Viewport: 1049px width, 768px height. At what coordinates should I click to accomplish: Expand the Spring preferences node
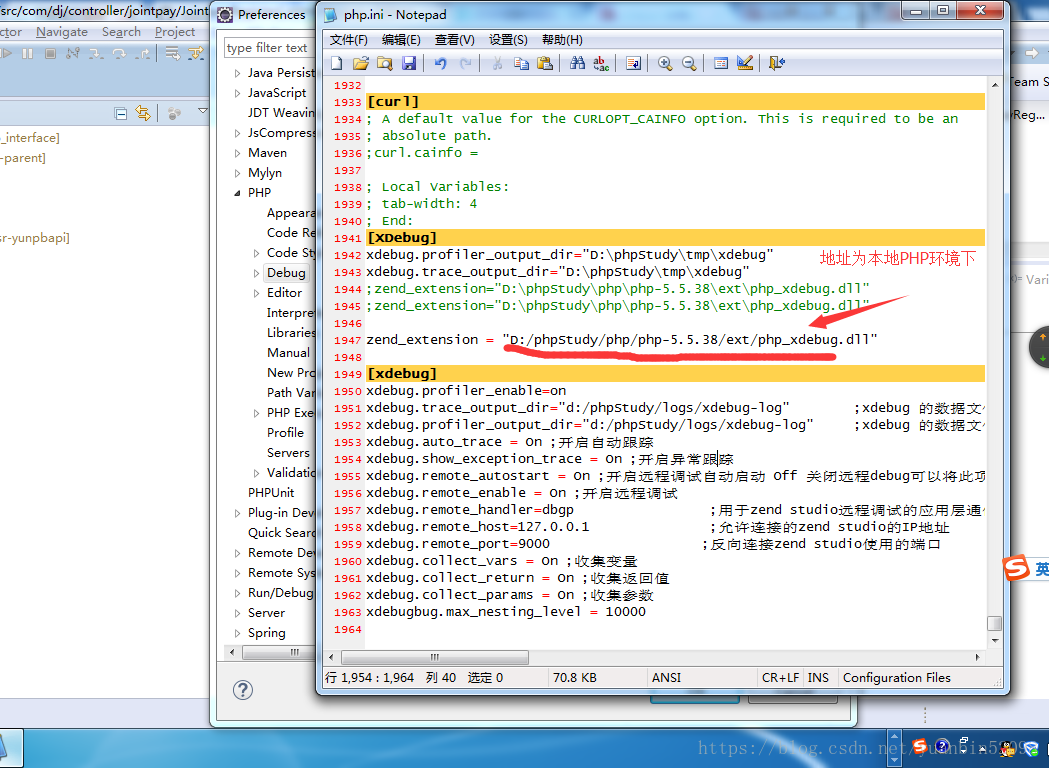[x=237, y=634]
